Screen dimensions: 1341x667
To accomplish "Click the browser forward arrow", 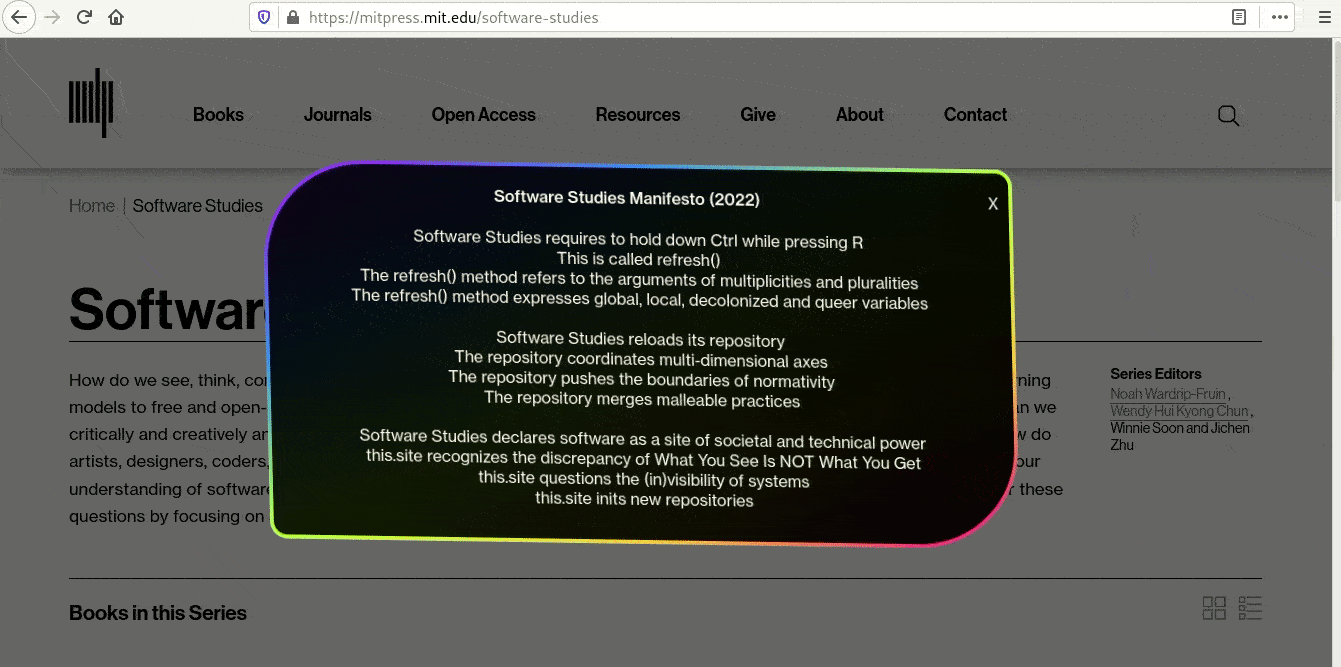I will pyautogui.click(x=53, y=17).
